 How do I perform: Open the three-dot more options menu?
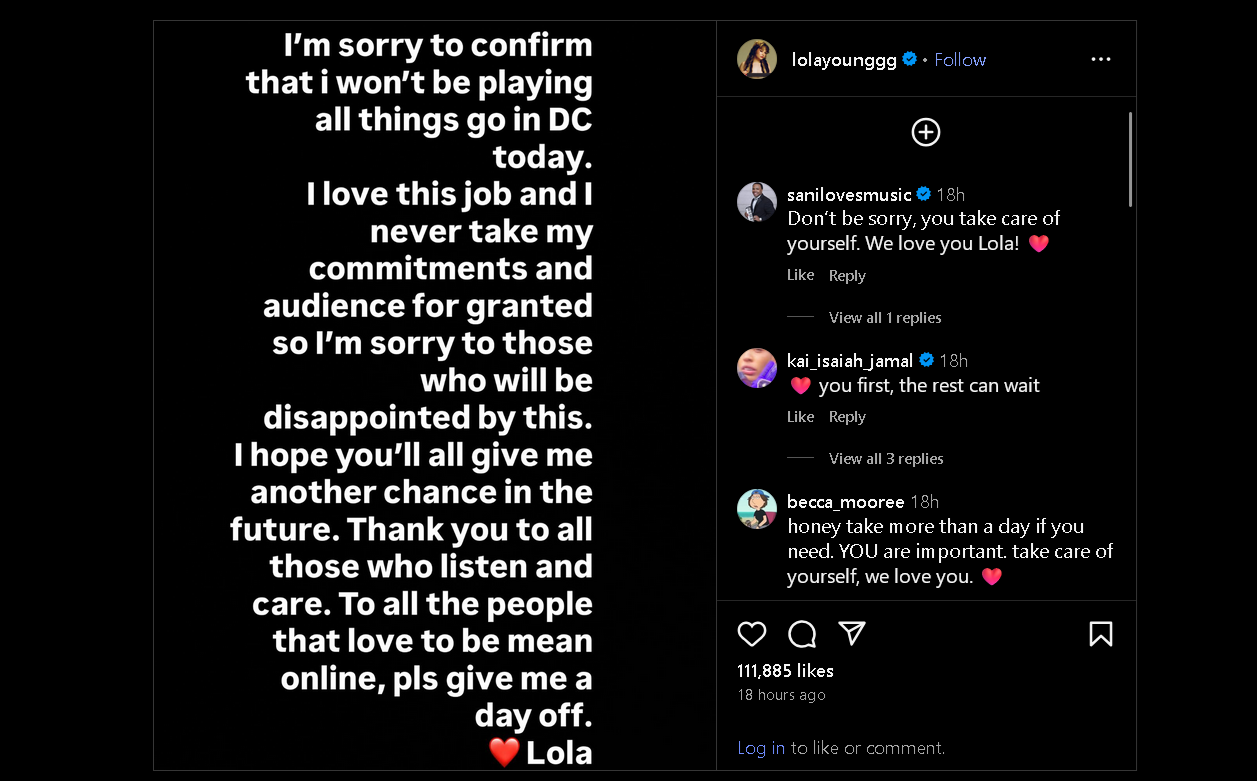1101,60
